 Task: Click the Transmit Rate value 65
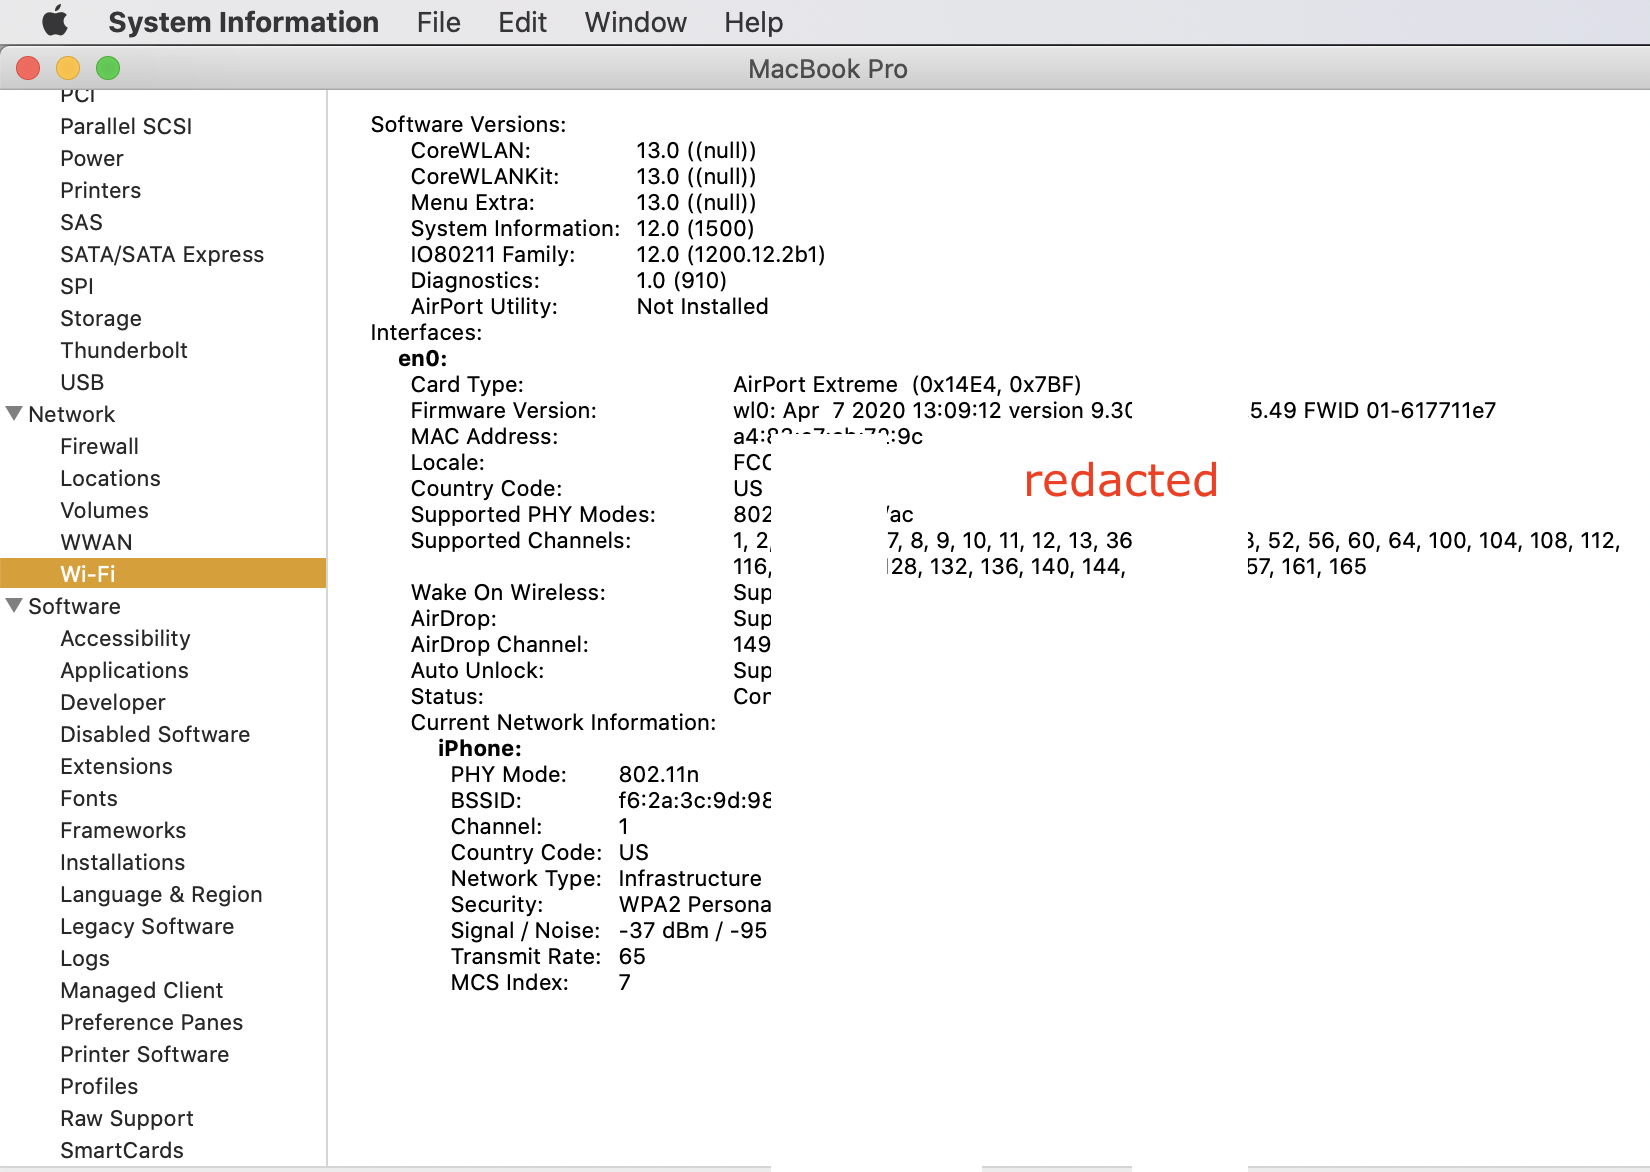click(x=632, y=956)
